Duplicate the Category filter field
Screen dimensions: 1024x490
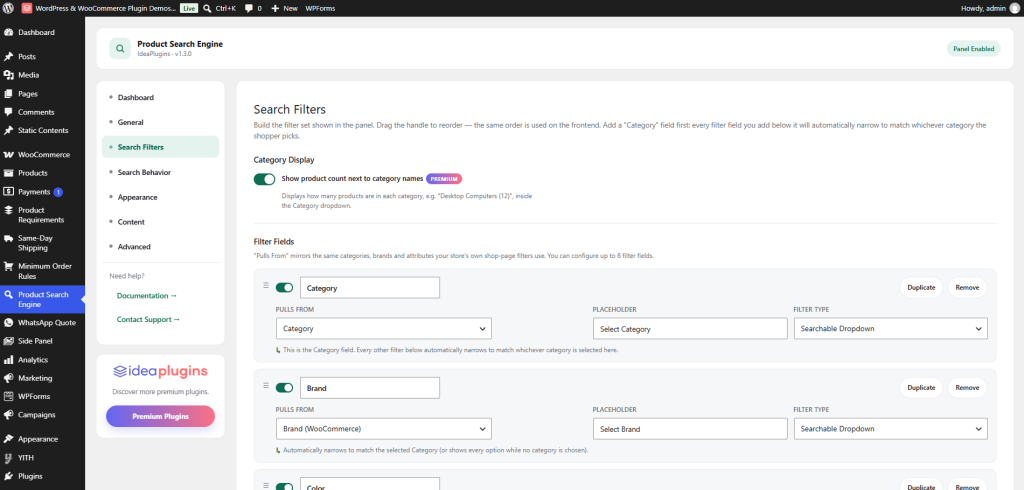point(921,287)
